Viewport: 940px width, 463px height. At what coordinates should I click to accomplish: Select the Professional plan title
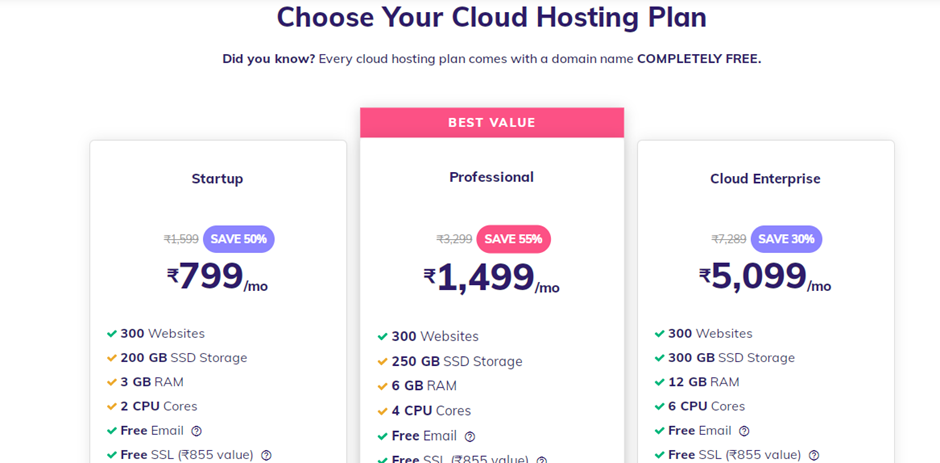(x=491, y=177)
